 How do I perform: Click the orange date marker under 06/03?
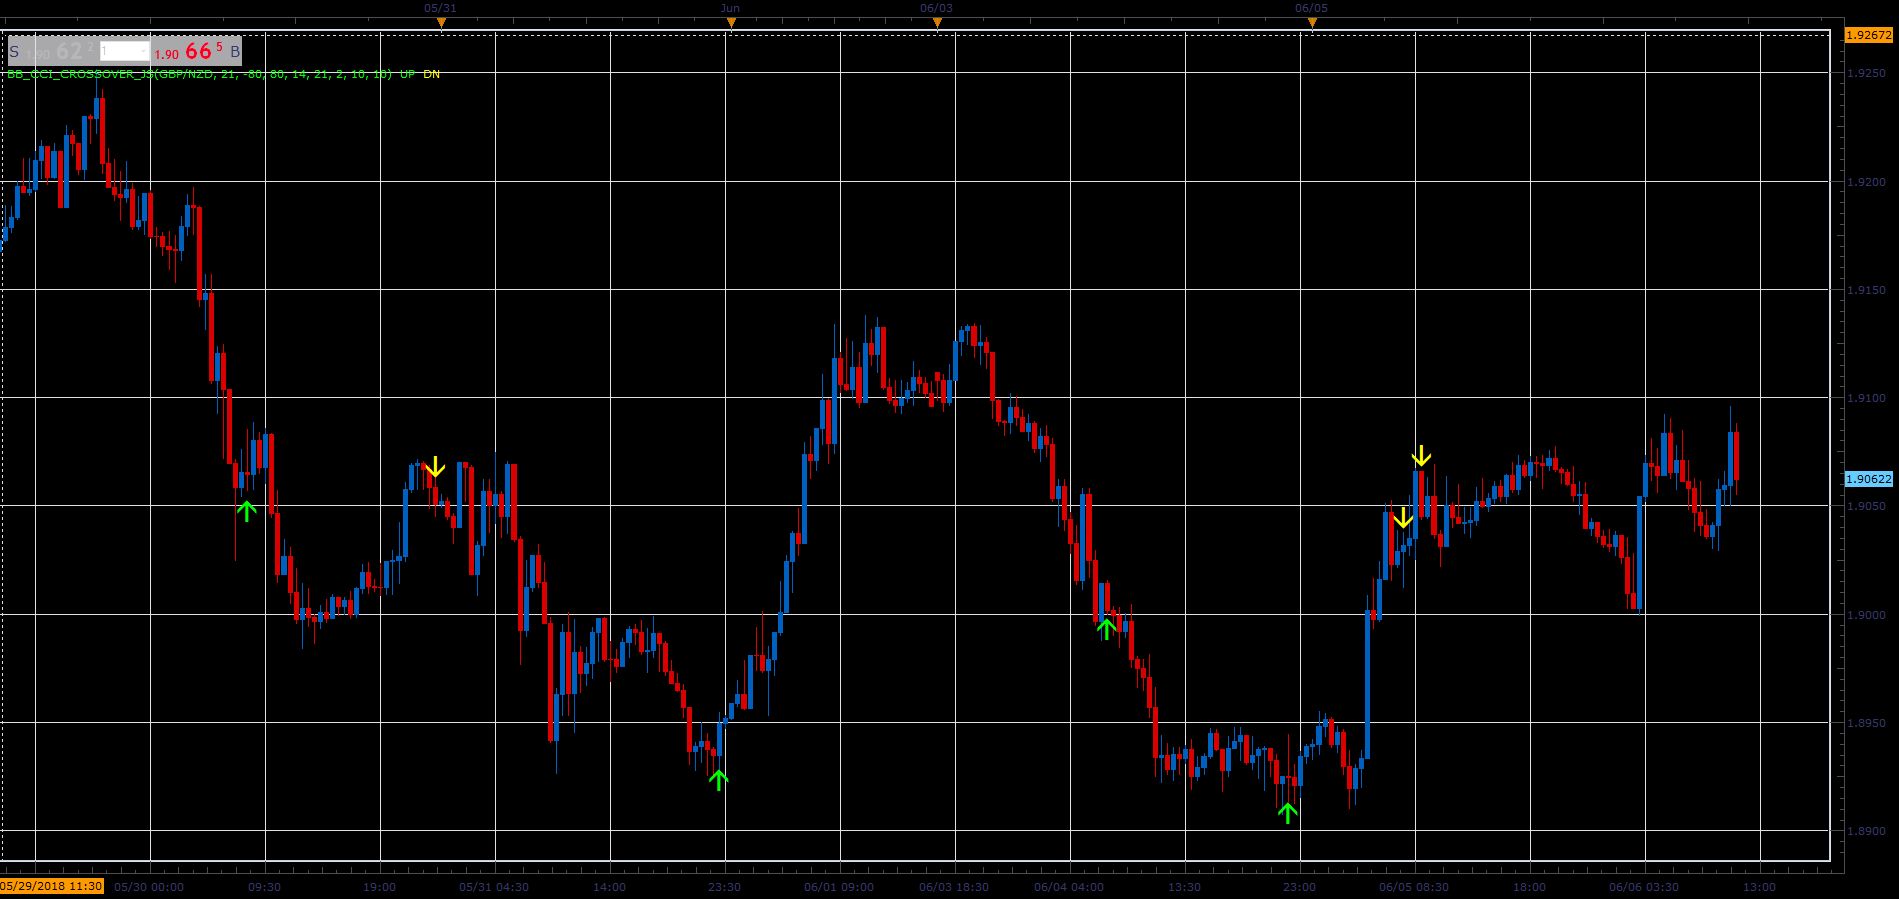(x=937, y=22)
